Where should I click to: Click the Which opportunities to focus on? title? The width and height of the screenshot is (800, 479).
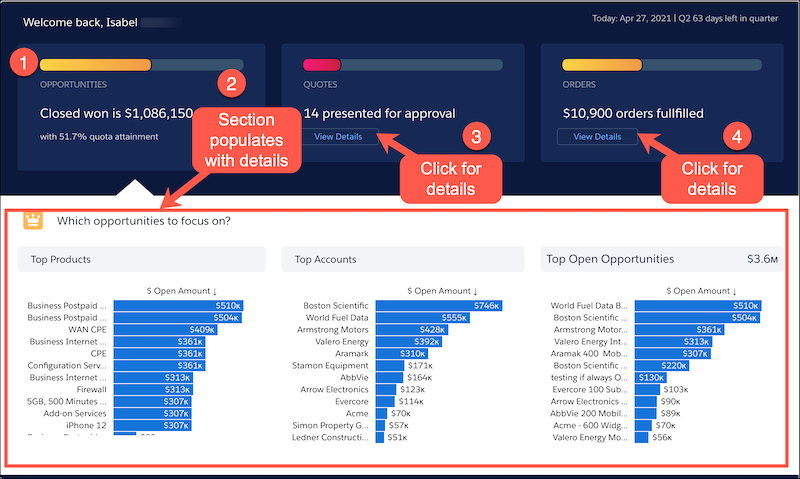(x=144, y=221)
